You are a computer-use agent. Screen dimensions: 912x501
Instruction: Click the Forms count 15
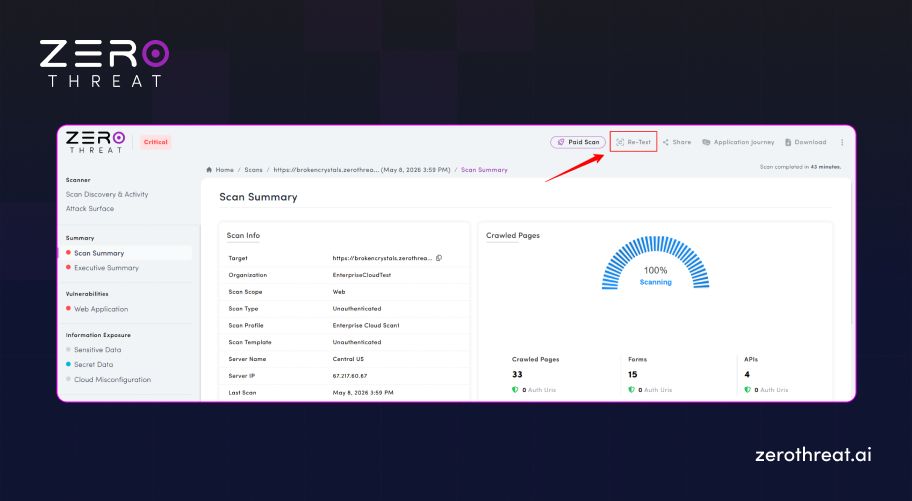click(633, 374)
